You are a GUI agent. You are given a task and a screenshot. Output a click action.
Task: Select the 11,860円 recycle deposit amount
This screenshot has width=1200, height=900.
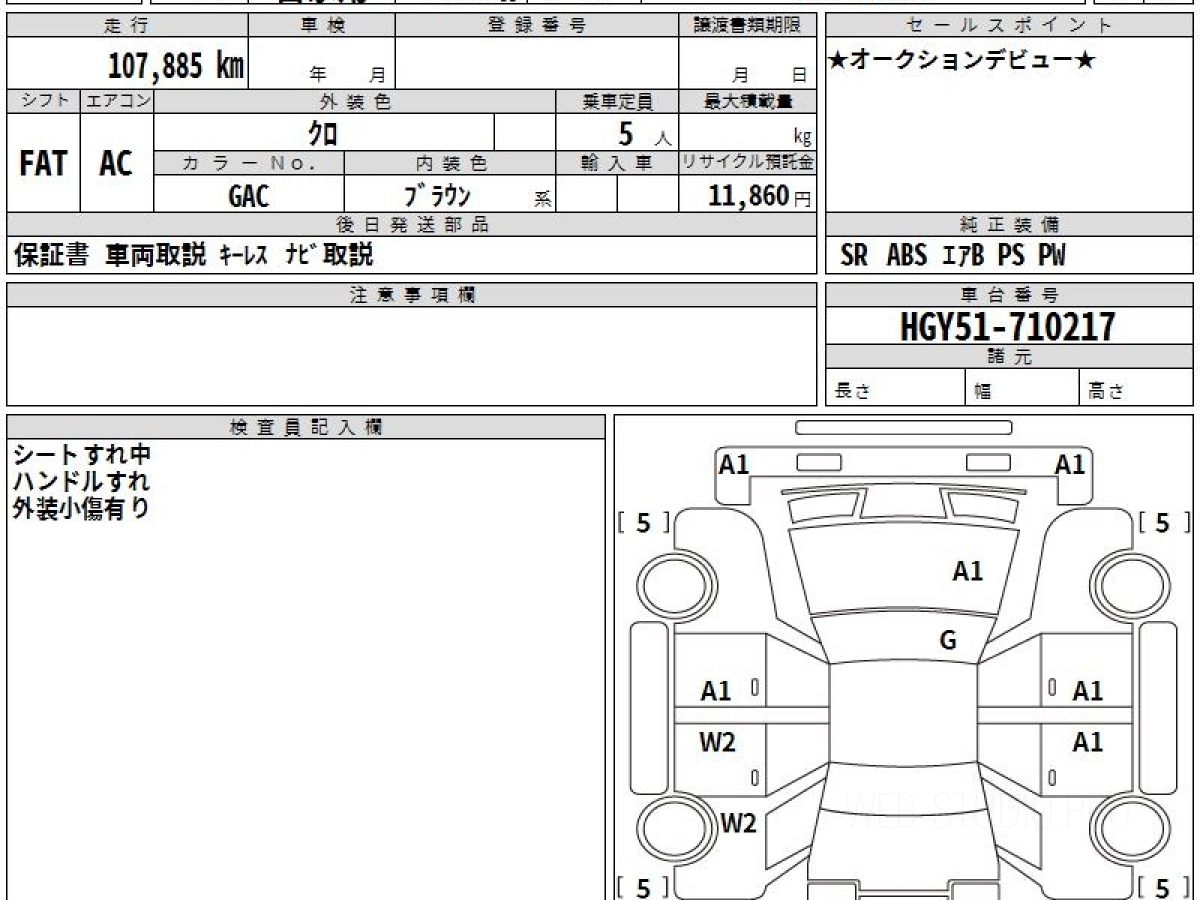(759, 196)
